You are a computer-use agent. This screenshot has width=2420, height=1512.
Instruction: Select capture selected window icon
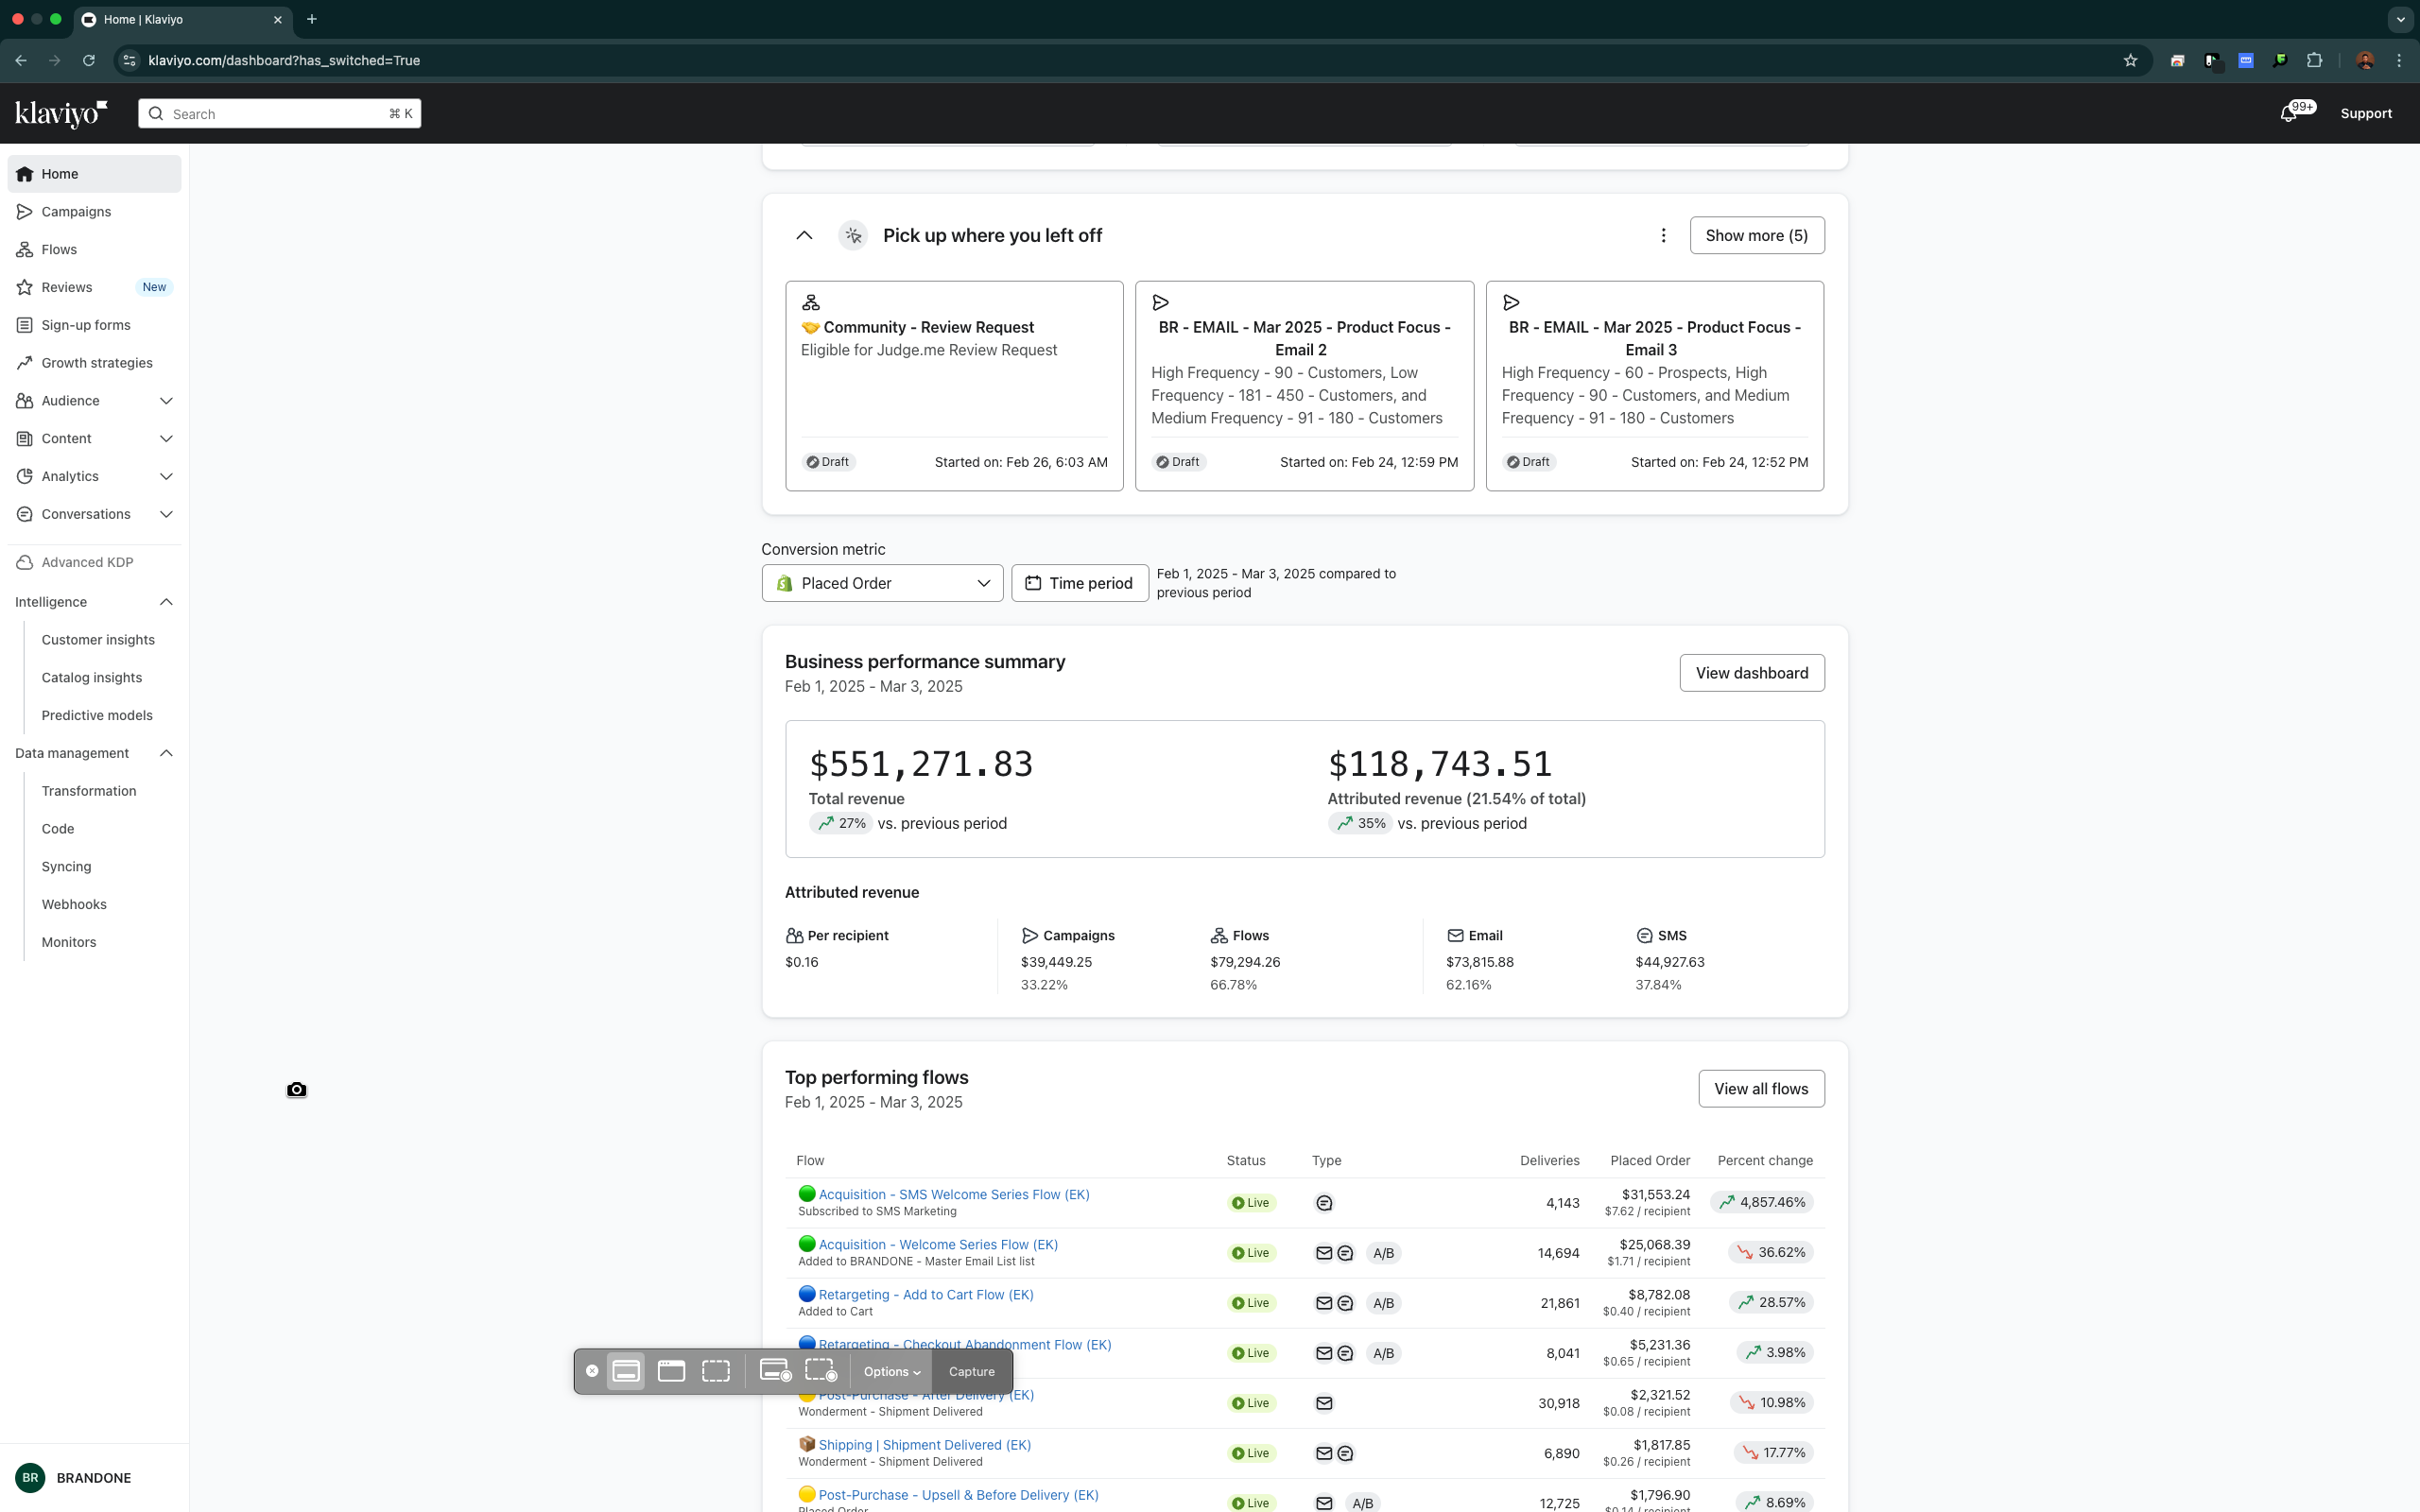pyautogui.click(x=671, y=1371)
